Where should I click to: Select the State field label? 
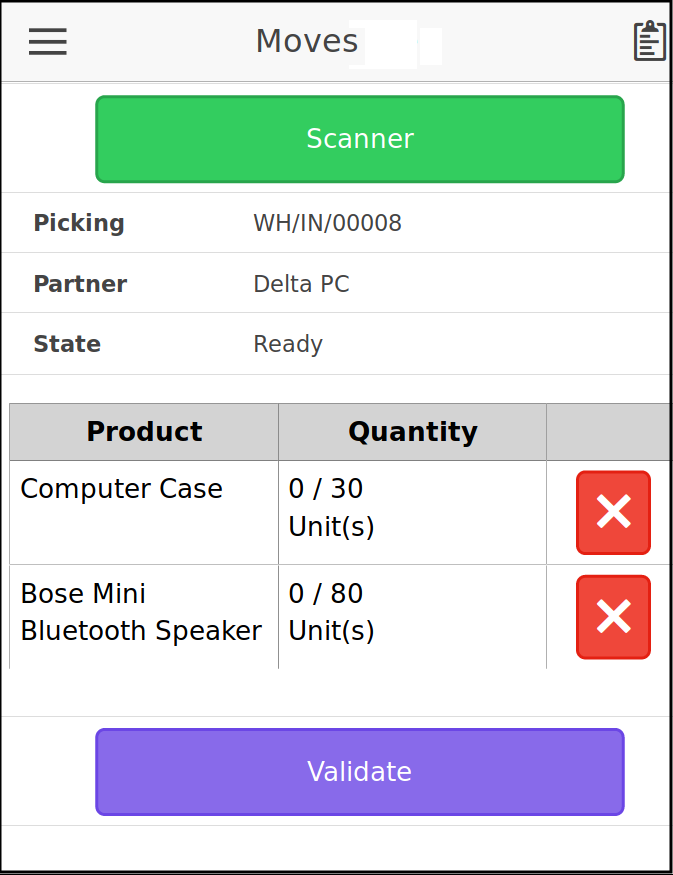(x=67, y=344)
